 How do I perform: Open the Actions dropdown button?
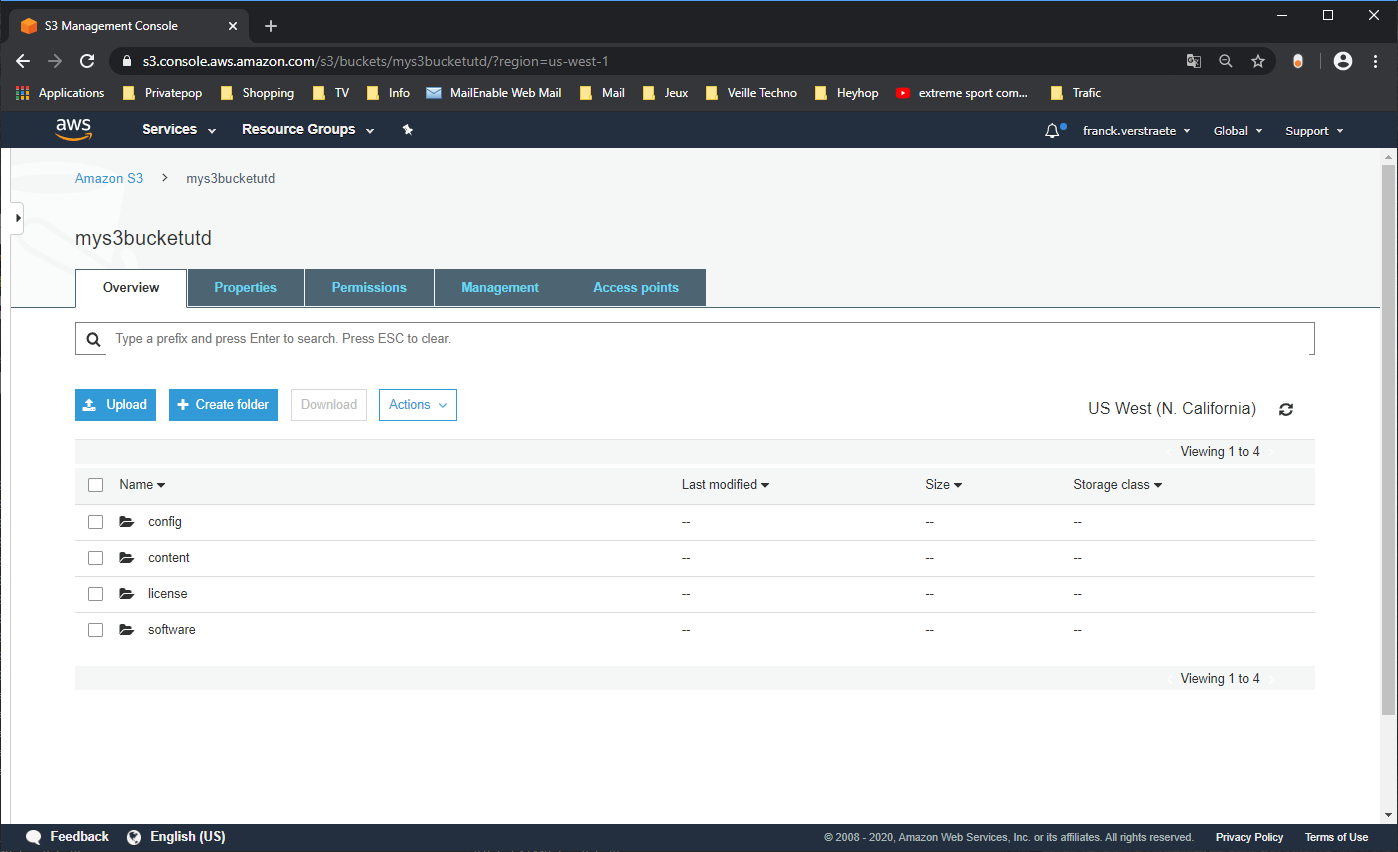coord(418,405)
